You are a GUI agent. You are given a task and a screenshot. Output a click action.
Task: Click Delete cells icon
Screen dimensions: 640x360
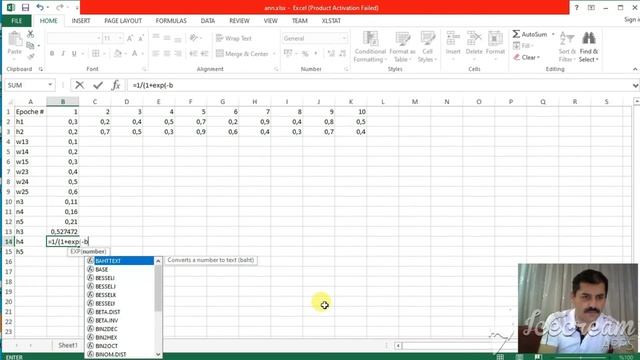point(474,46)
